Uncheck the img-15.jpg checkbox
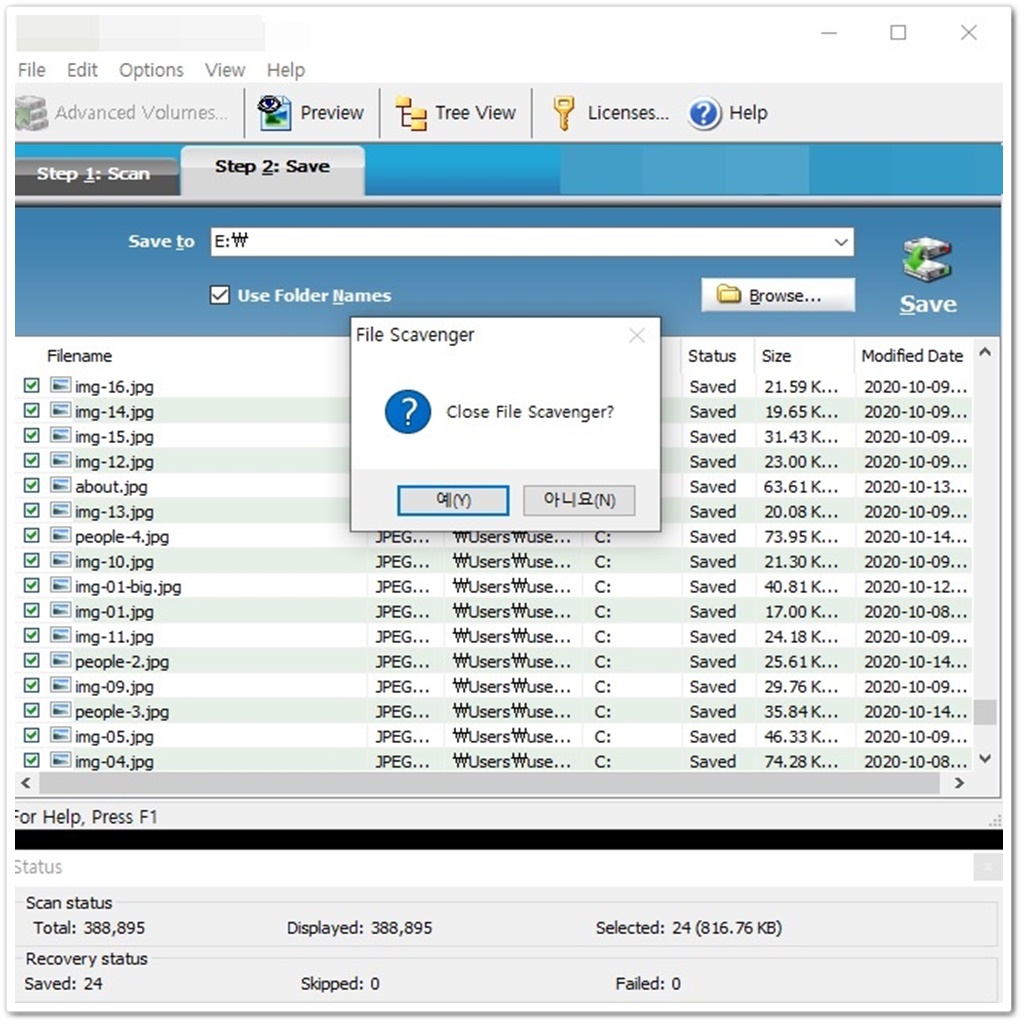Screen dimensions: 1024x1024 pos(31,435)
